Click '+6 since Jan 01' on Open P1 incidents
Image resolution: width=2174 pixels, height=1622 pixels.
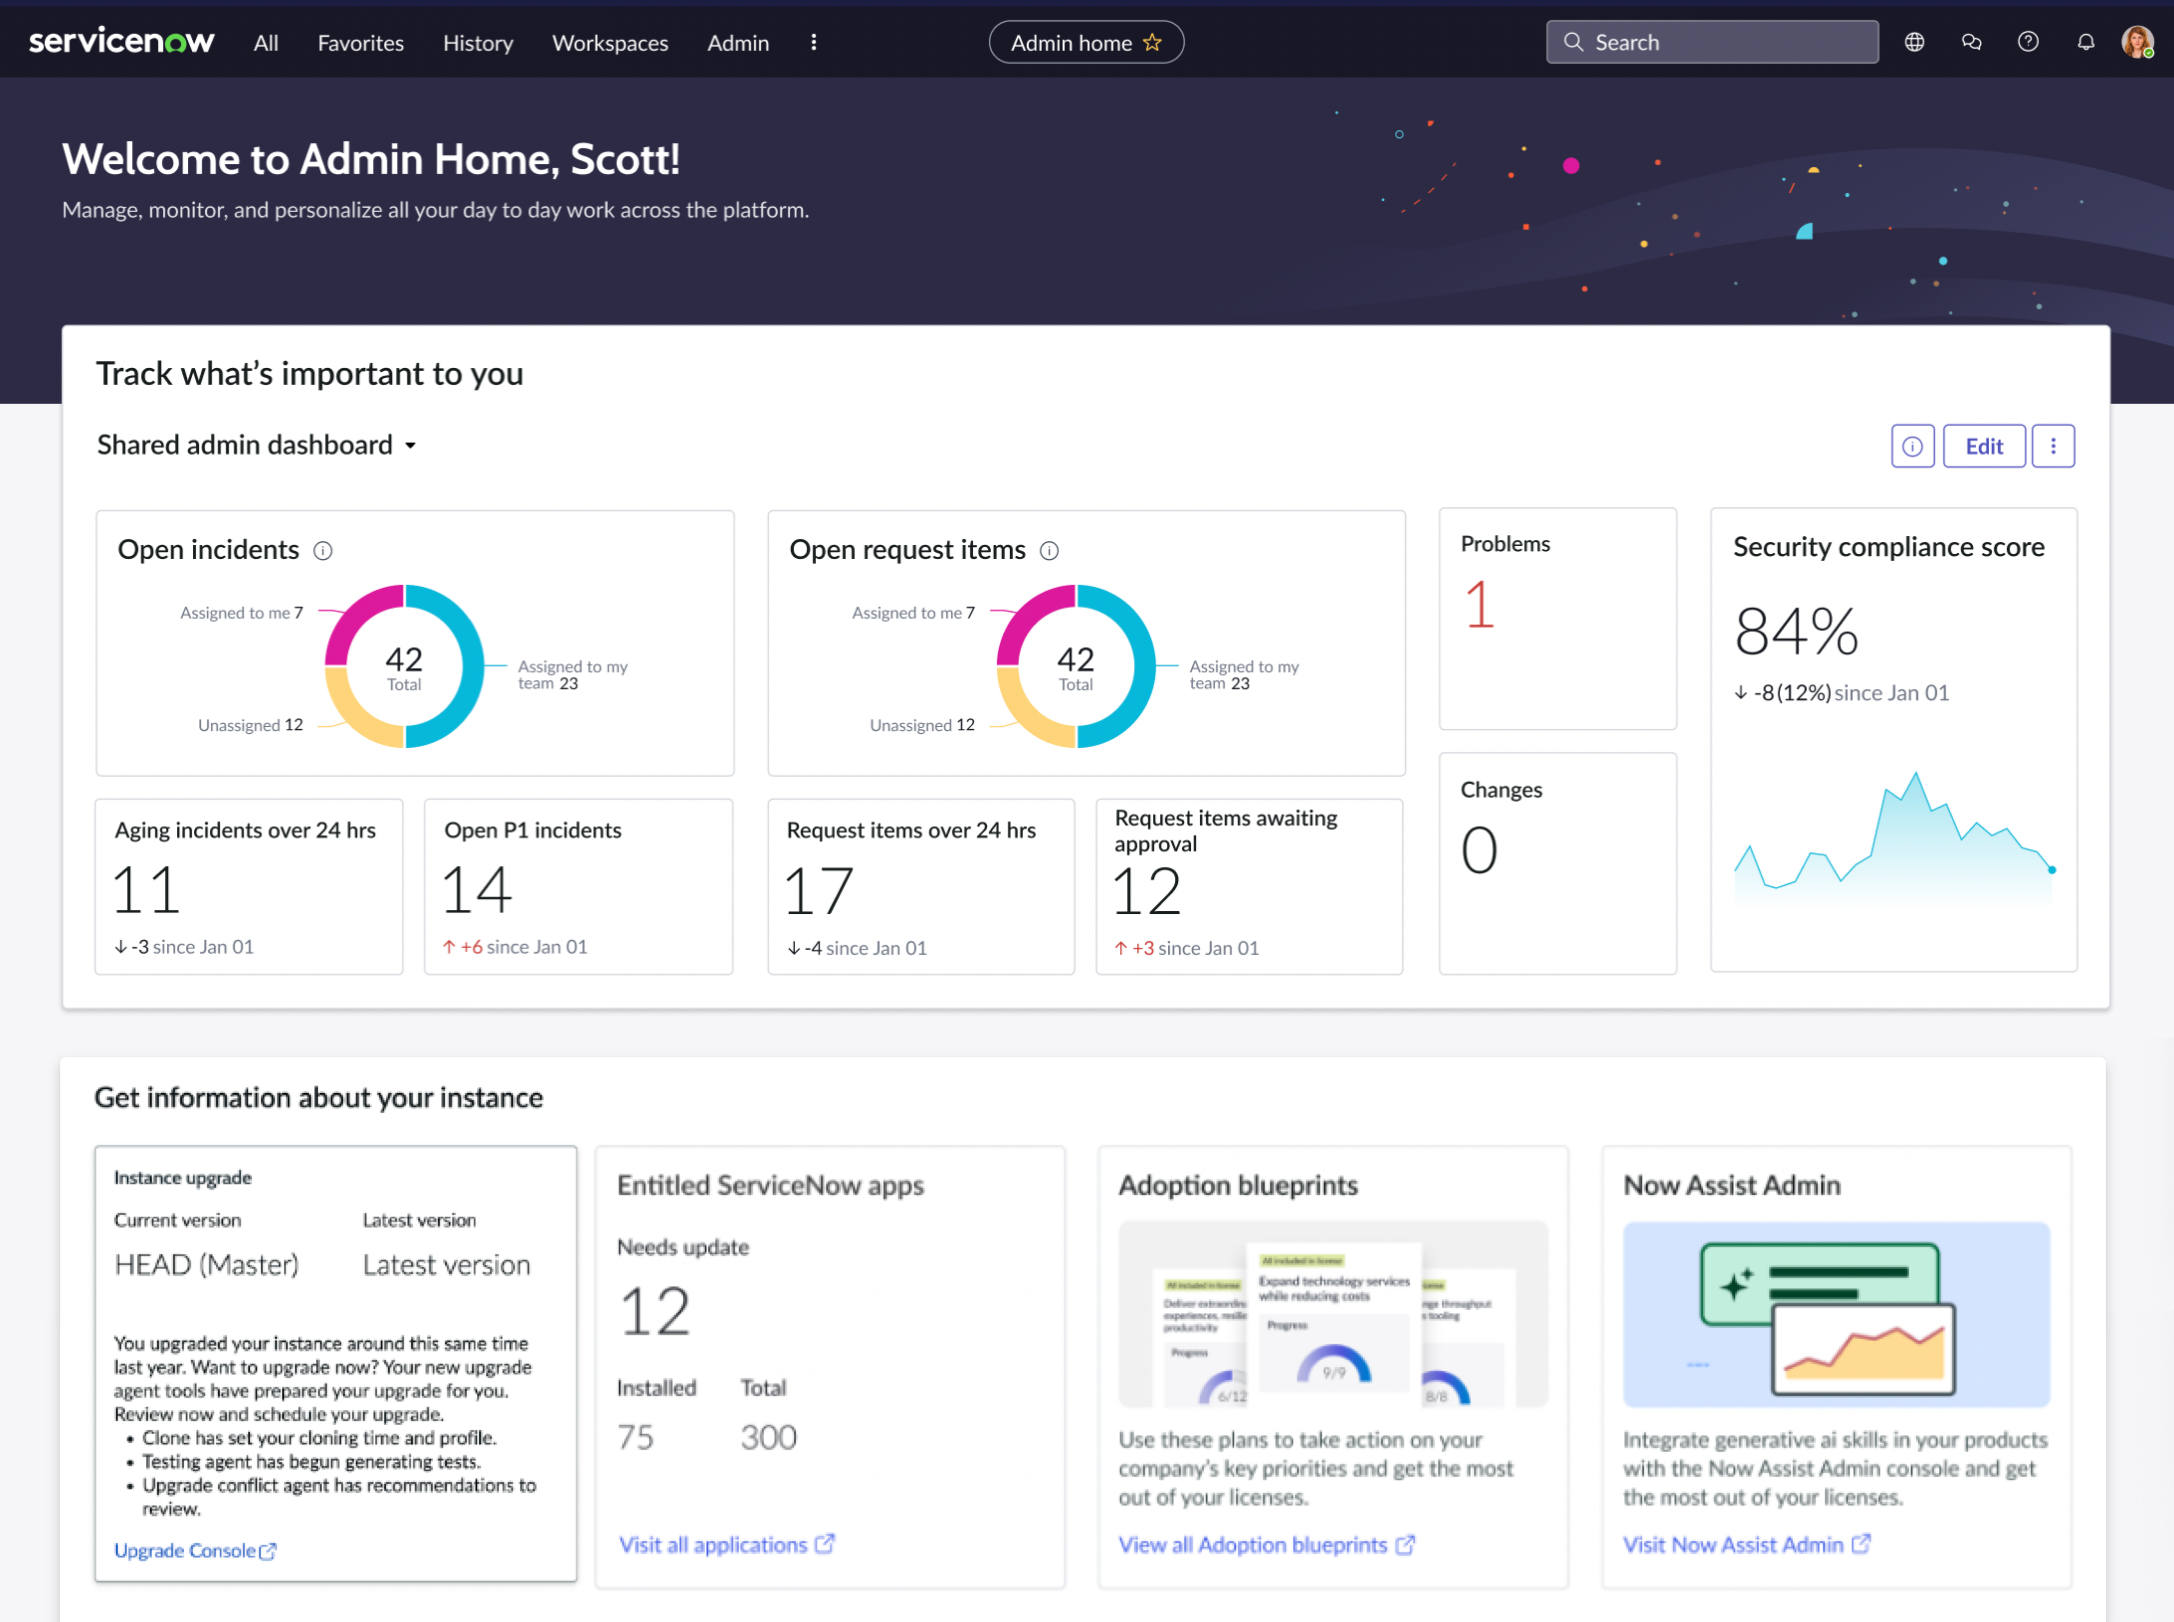click(x=515, y=947)
